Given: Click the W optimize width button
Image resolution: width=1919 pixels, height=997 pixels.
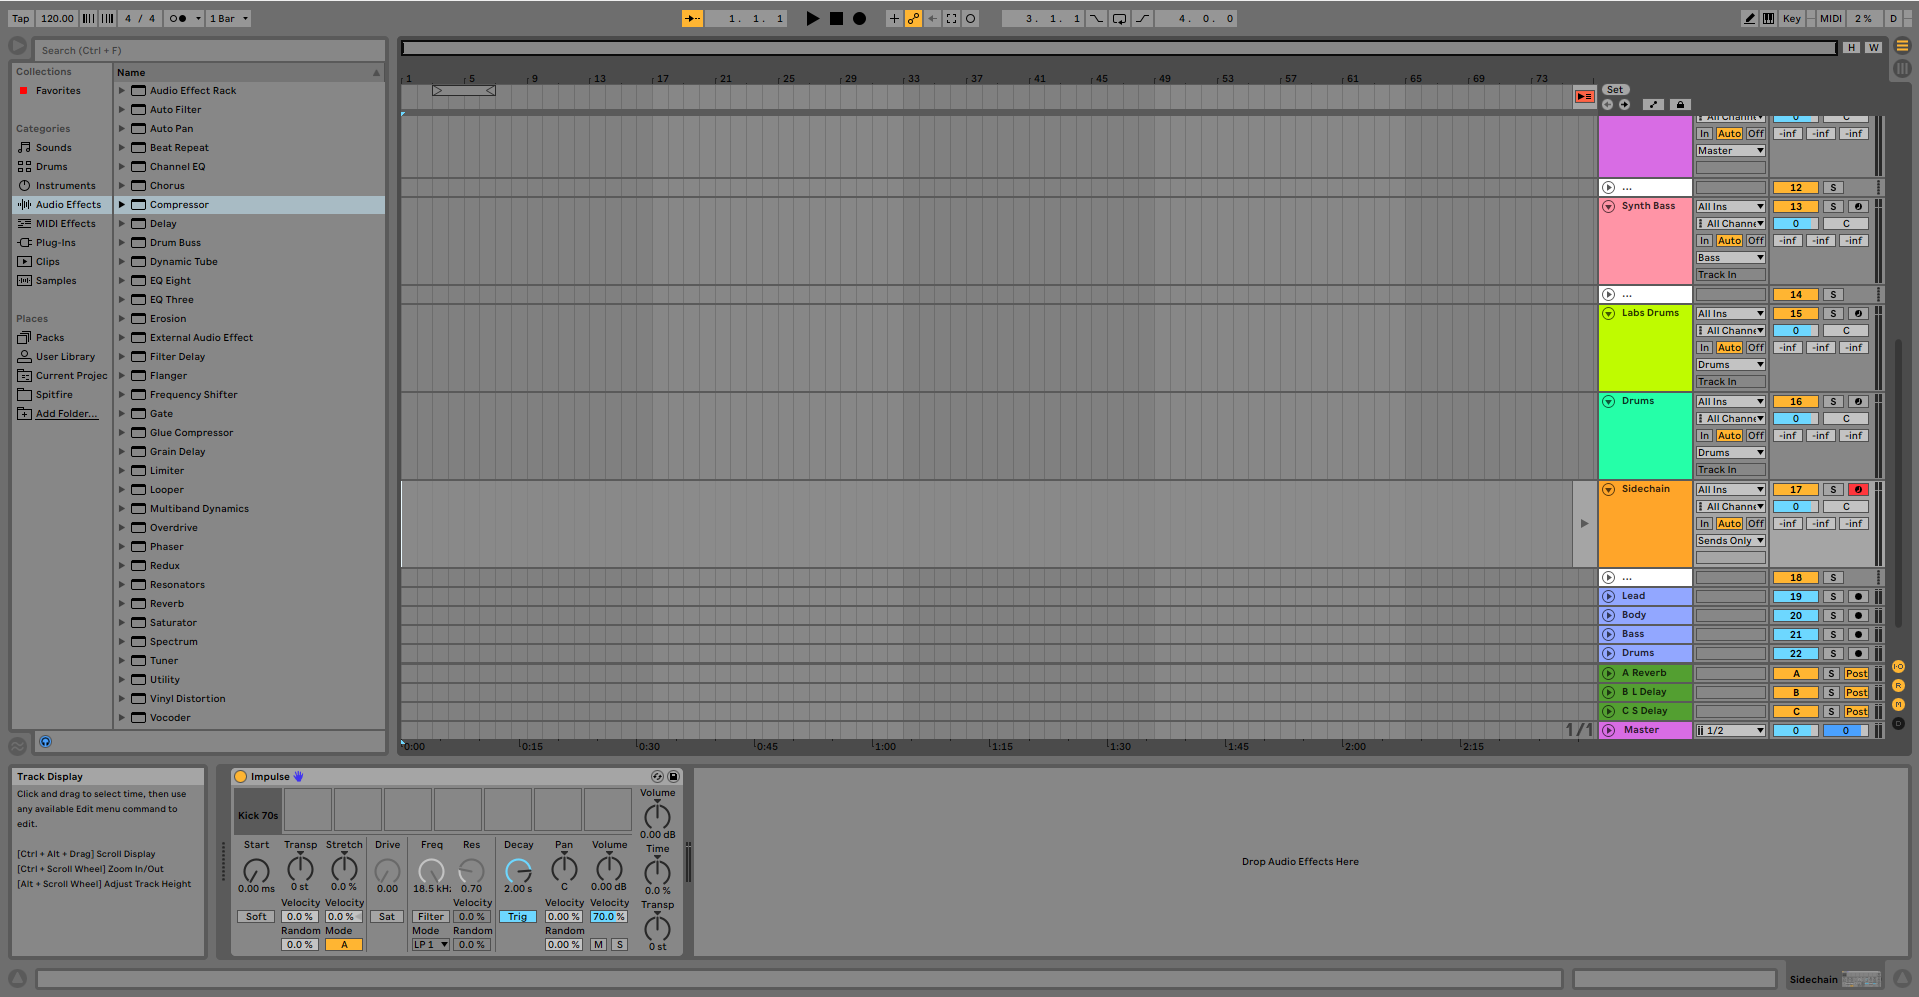Looking at the screenshot, I should [x=1873, y=47].
